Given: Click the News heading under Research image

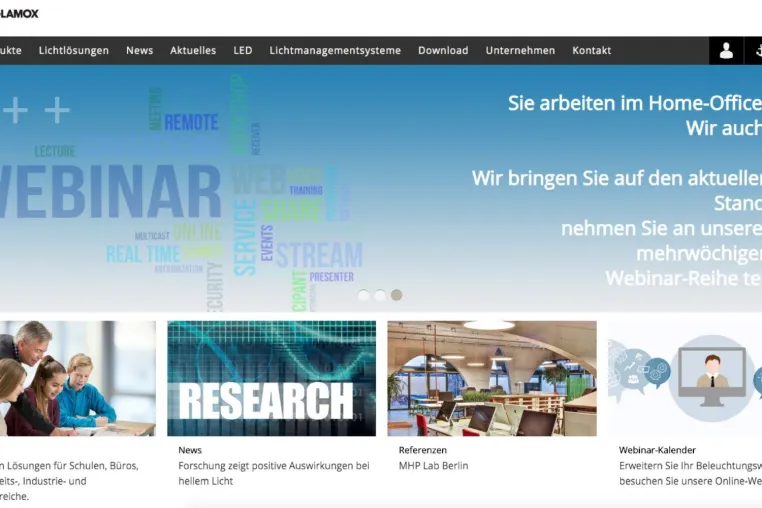Looking at the screenshot, I should (x=190, y=450).
